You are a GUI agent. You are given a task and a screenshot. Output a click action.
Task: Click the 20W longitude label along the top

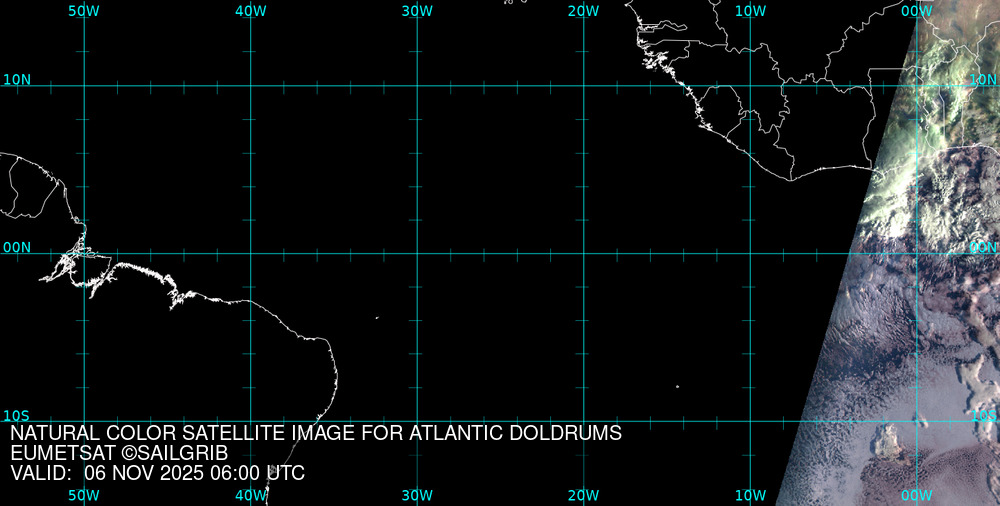tap(583, 11)
